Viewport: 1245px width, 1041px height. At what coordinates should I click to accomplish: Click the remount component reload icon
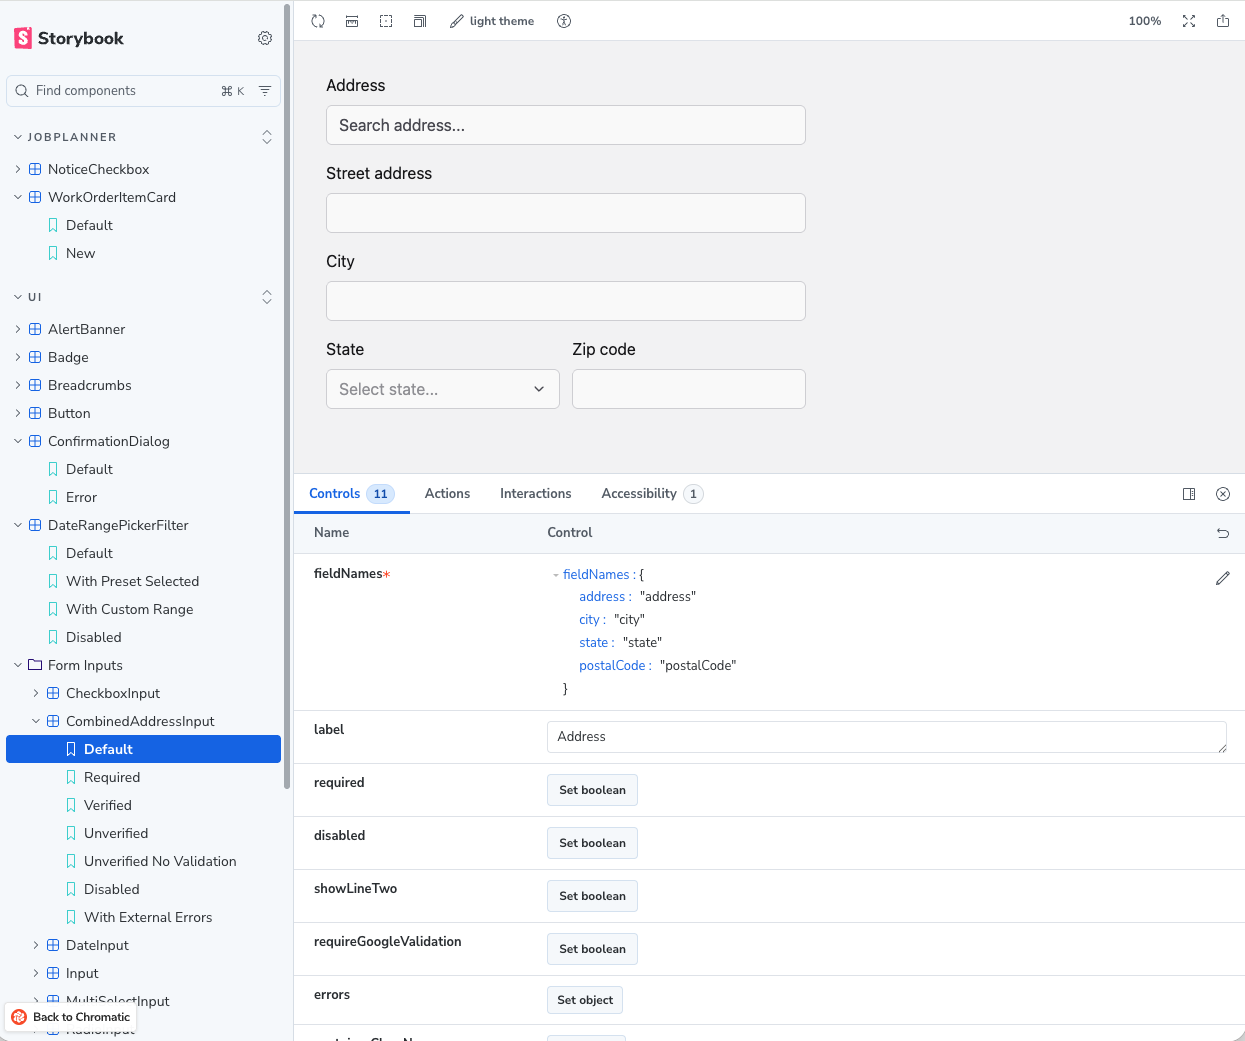point(318,21)
